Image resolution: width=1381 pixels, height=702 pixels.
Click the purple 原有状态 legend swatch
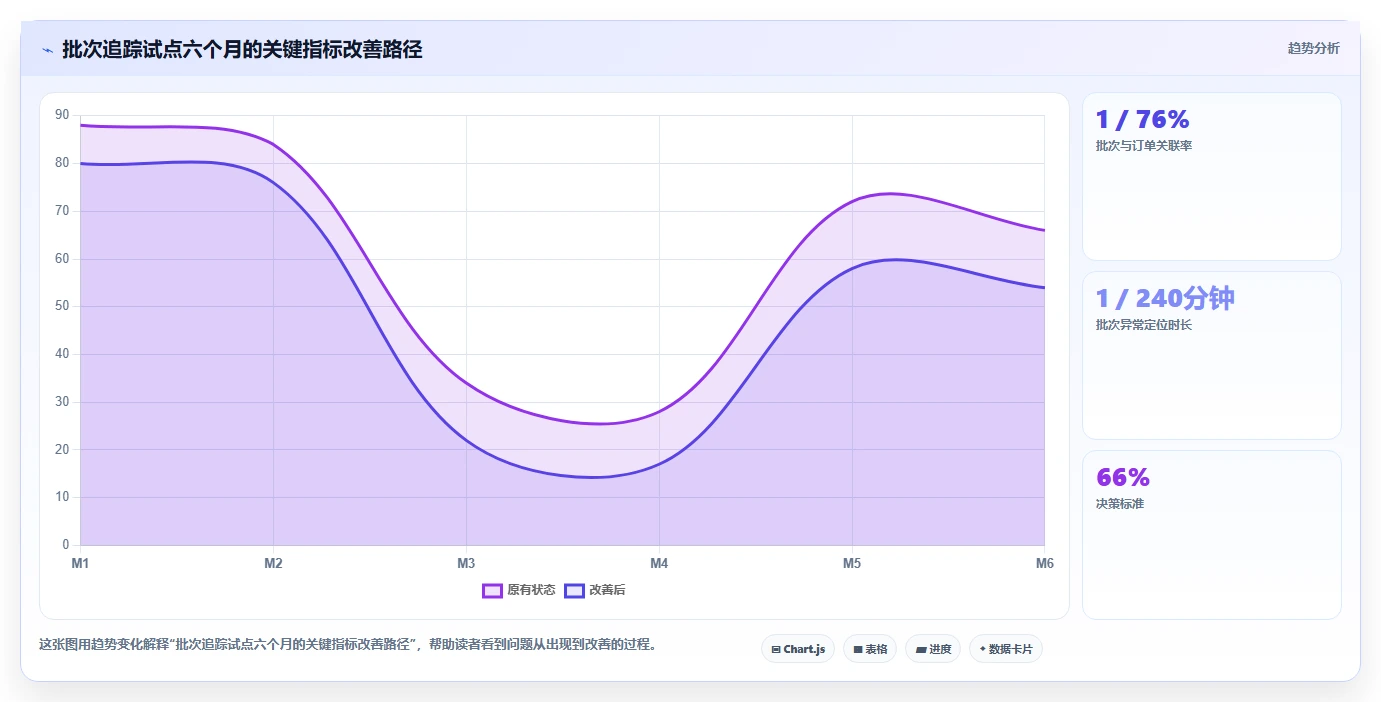click(492, 590)
